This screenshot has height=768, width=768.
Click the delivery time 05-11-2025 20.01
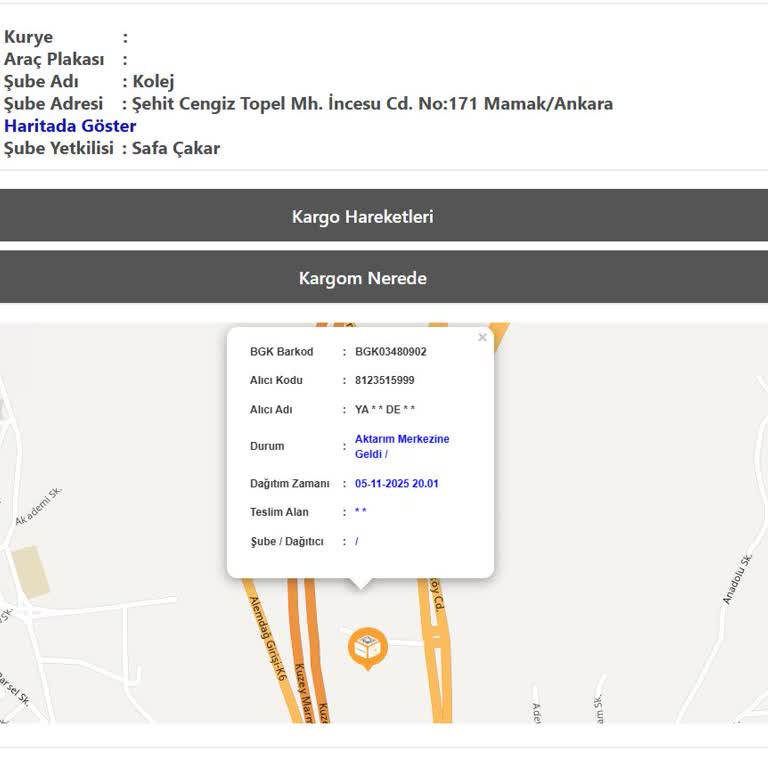point(396,484)
